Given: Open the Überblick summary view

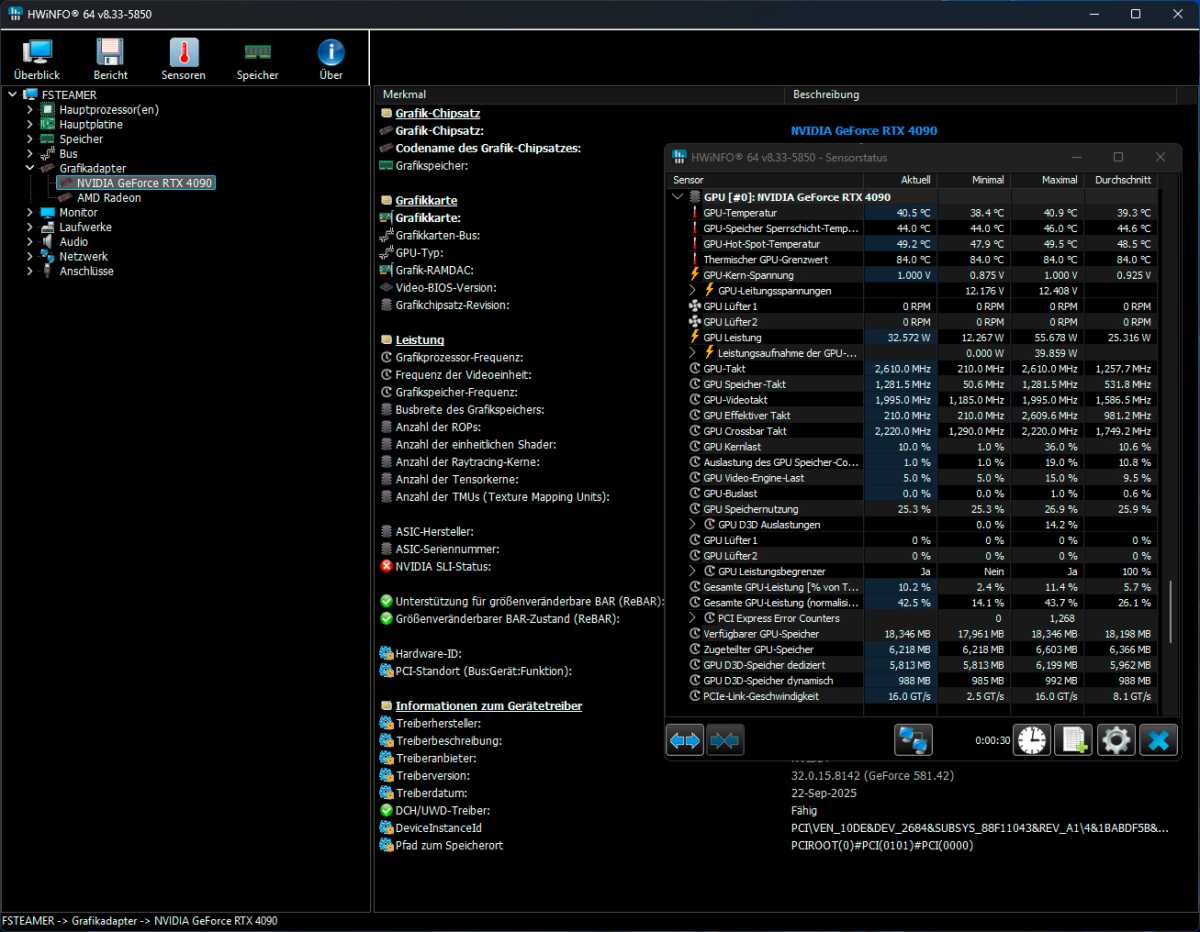Looking at the screenshot, I should pos(37,59).
